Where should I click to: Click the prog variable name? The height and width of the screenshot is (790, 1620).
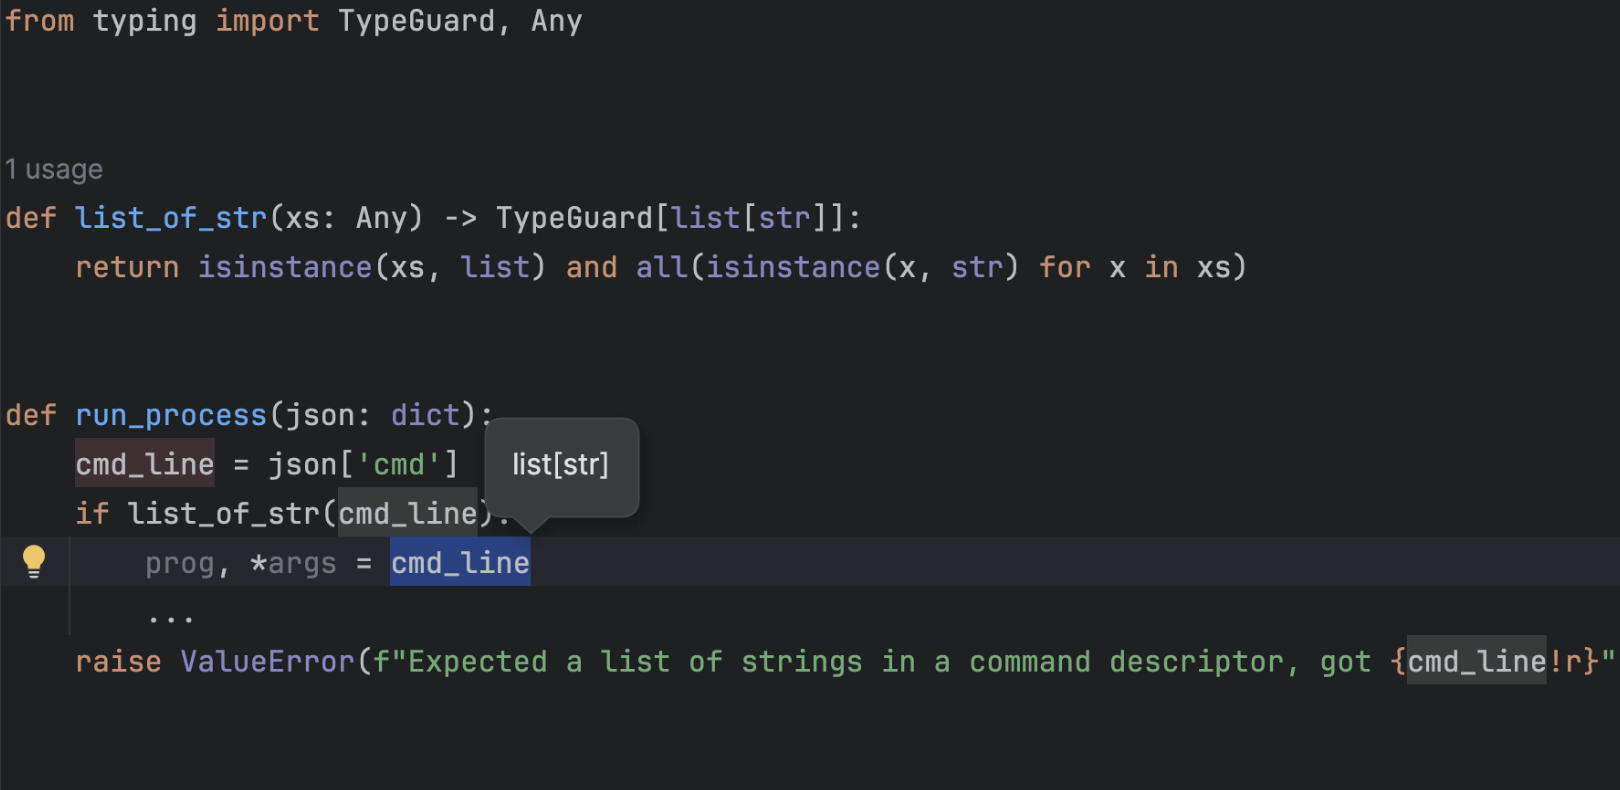[x=180, y=564]
